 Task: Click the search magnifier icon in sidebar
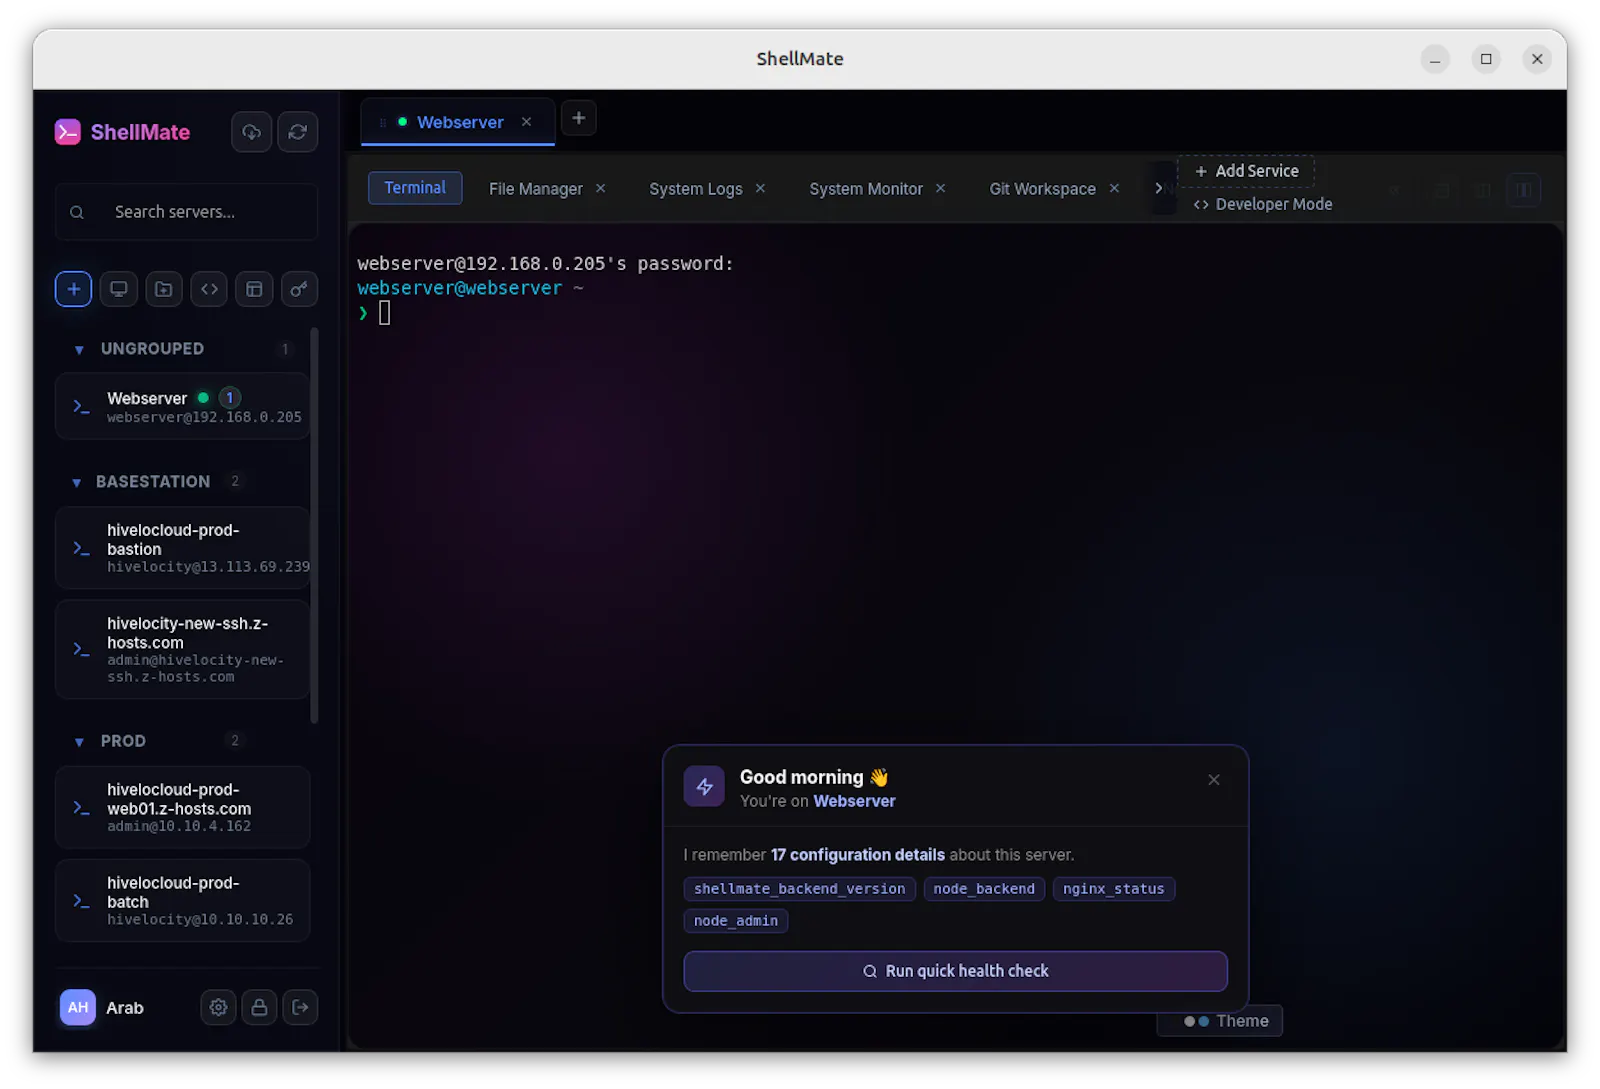(x=77, y=212)
